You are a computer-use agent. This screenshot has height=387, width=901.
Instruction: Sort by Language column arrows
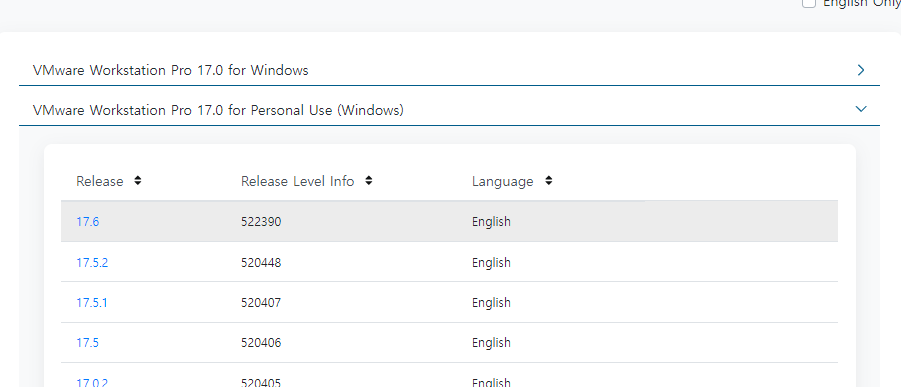(549, 181)
